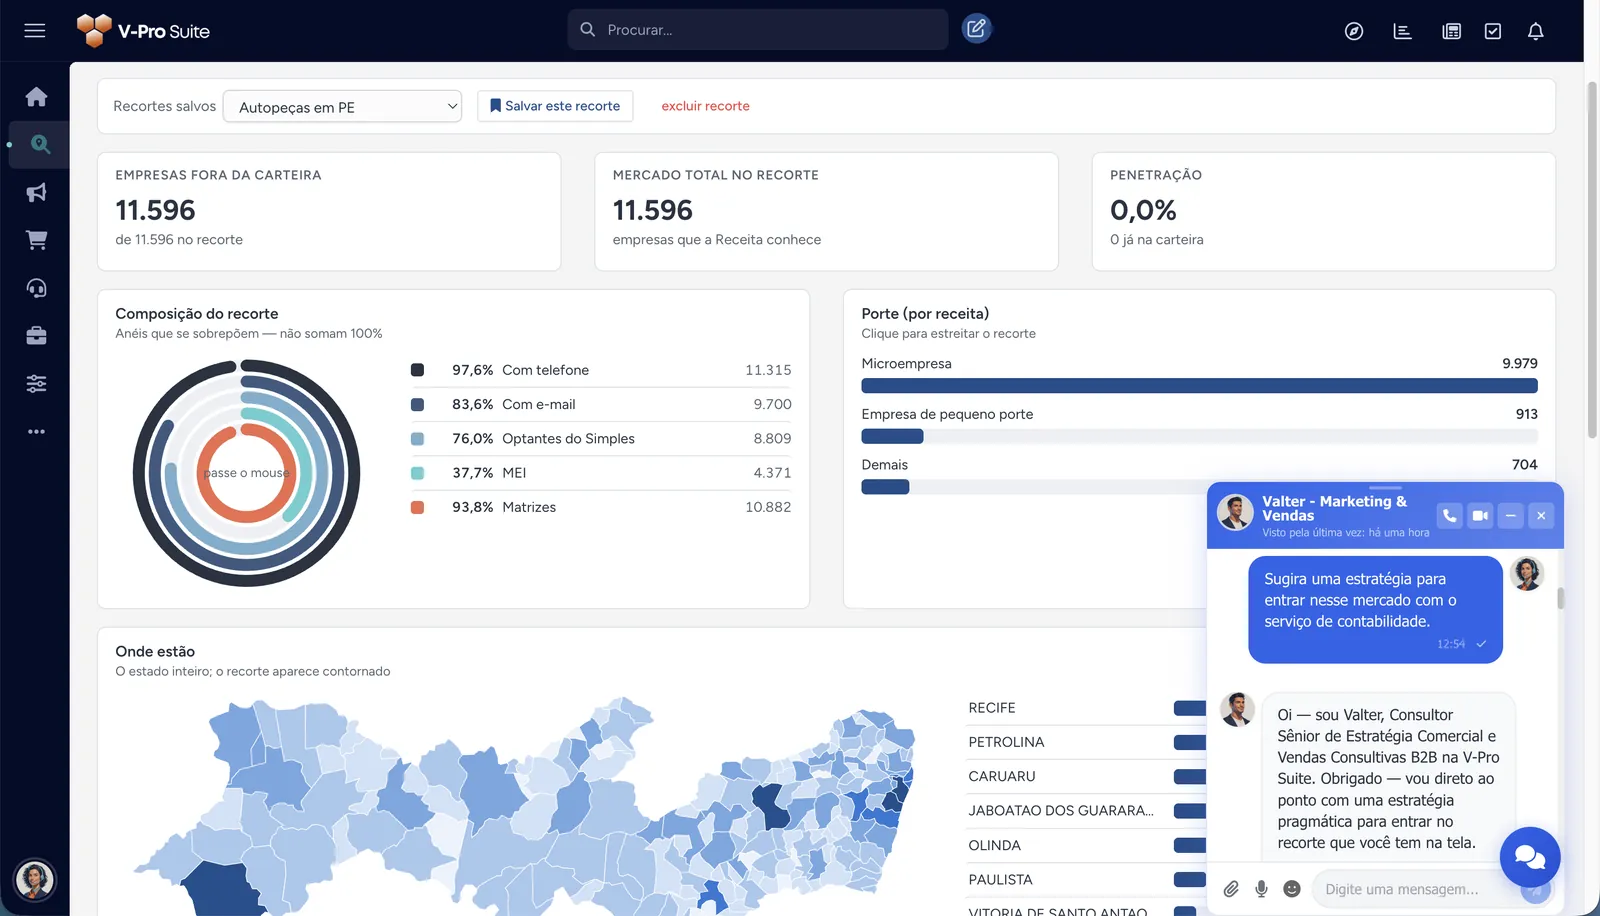Open the briefcase sidebar icon
The height and width of the screenshot is (916, 1600).
click(x=36, y=336)
